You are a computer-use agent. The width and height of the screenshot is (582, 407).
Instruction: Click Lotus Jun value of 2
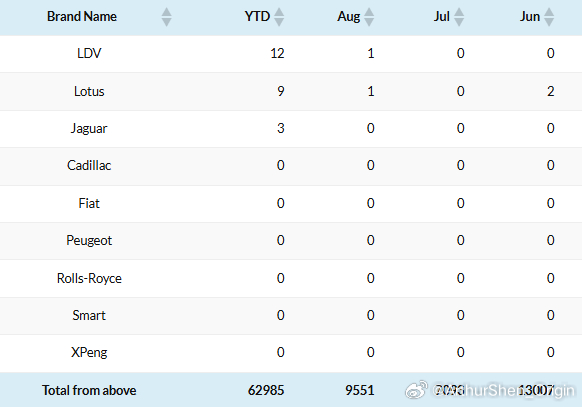[x=550, y=91]
